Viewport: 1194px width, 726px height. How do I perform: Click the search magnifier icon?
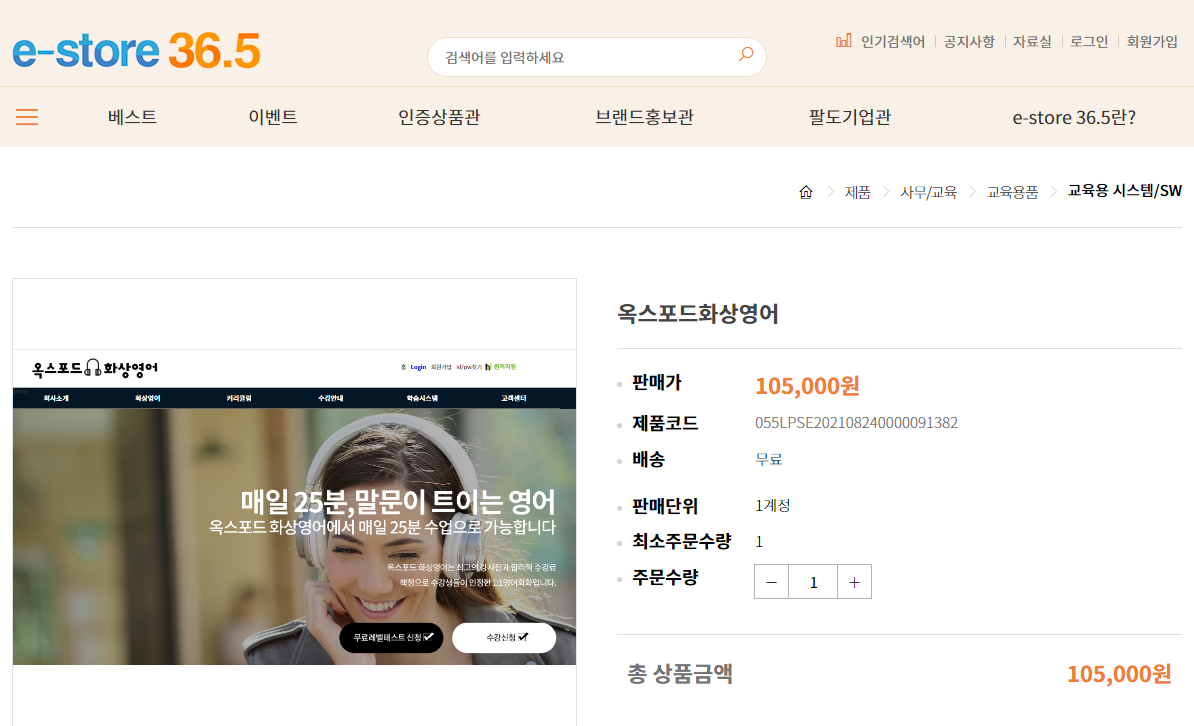click(x=745, y=55)
